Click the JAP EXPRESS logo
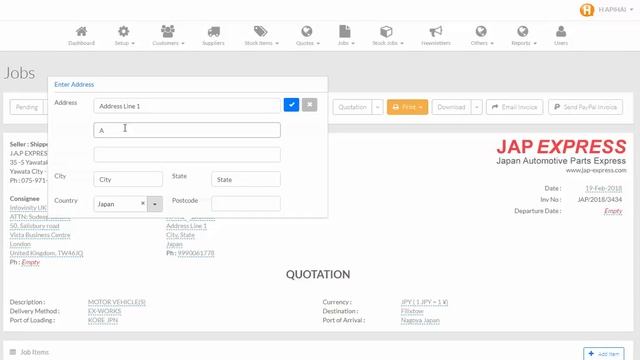Screen dimensions: 640x360 [x=561, y=147]
